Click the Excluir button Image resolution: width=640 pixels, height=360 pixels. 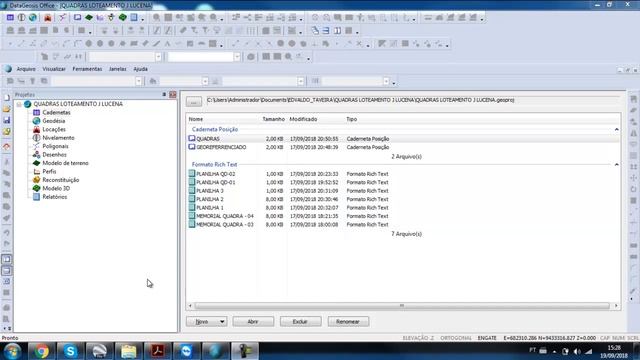click(300, 322)
